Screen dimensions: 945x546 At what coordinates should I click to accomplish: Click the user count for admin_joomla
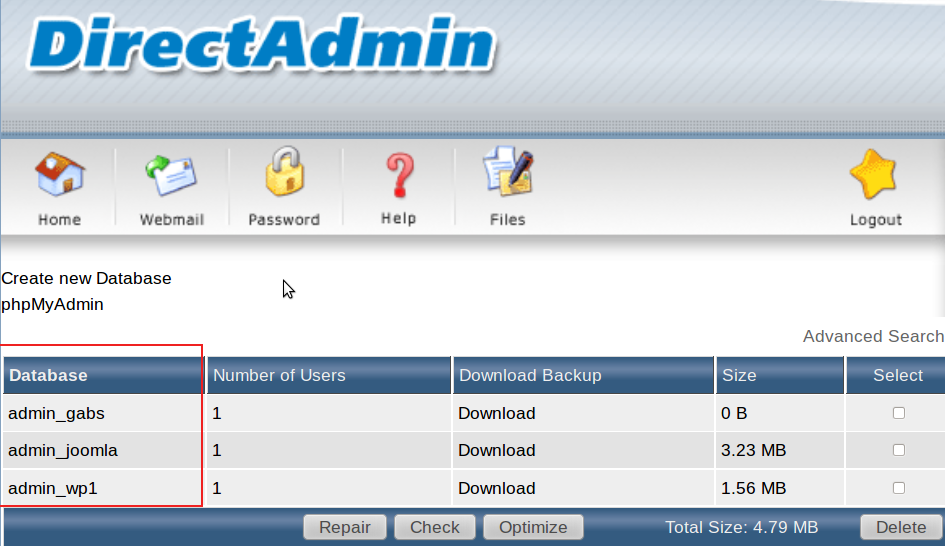pos(217,450)
